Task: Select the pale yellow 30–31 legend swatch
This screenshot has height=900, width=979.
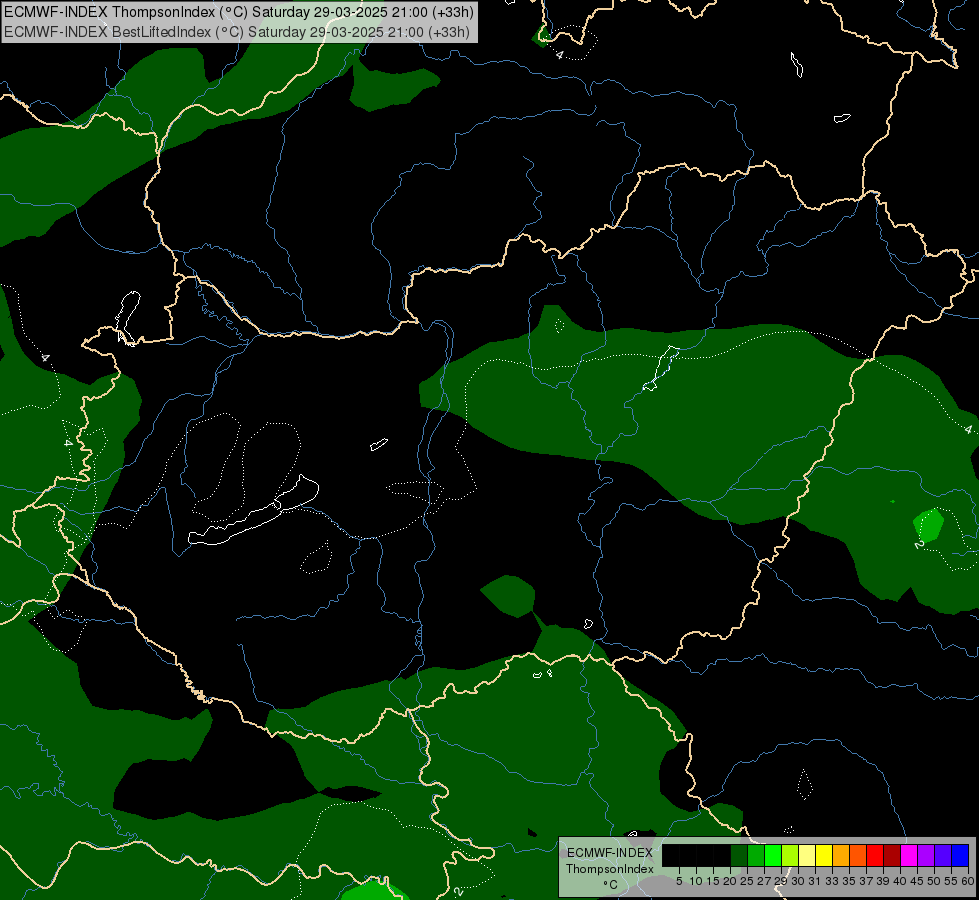Action: point(807,855)
